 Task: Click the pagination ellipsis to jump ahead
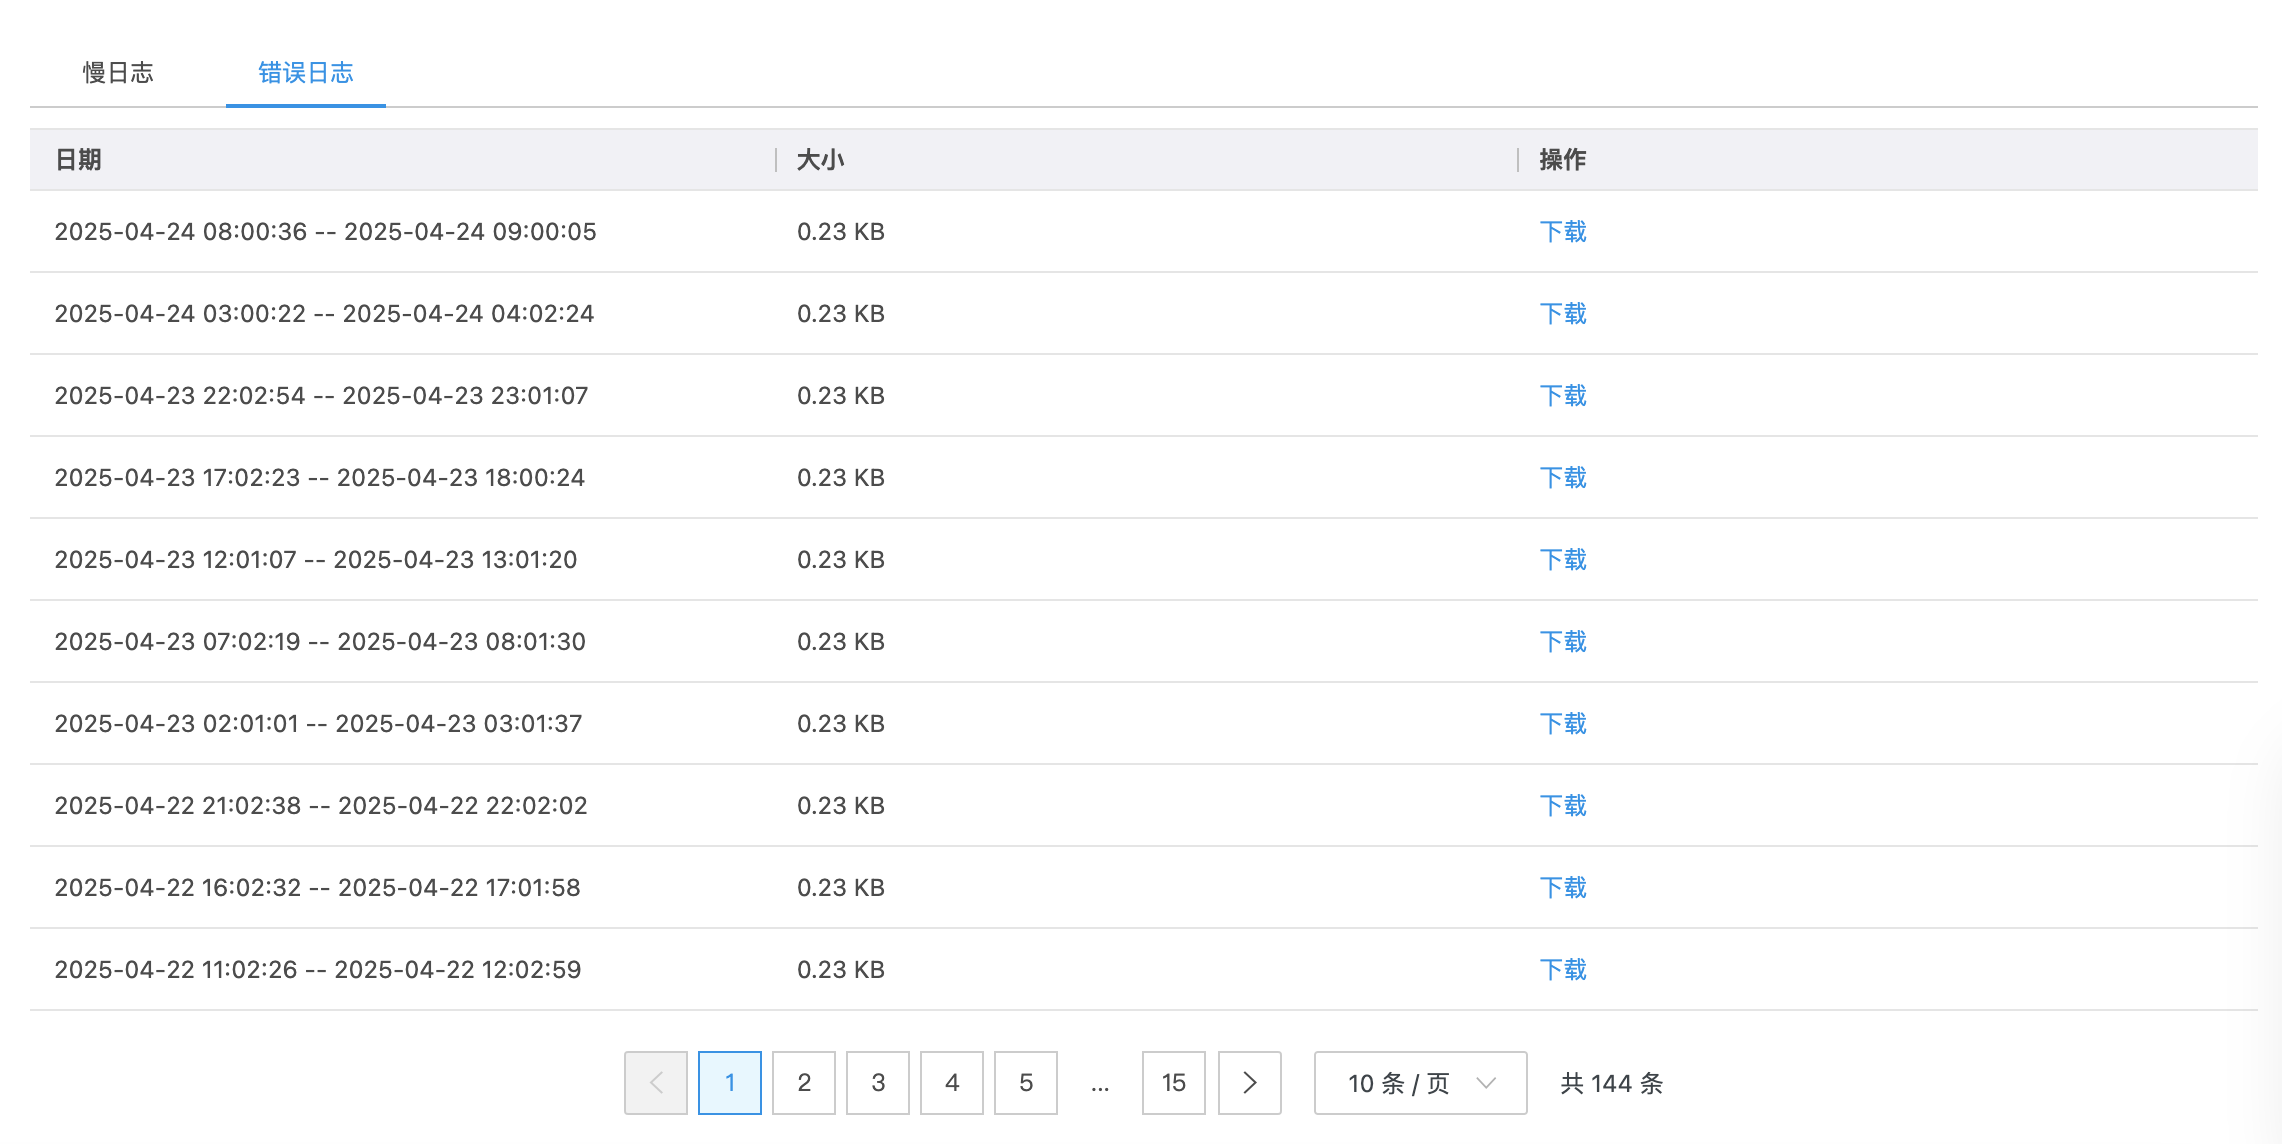1100,1084
